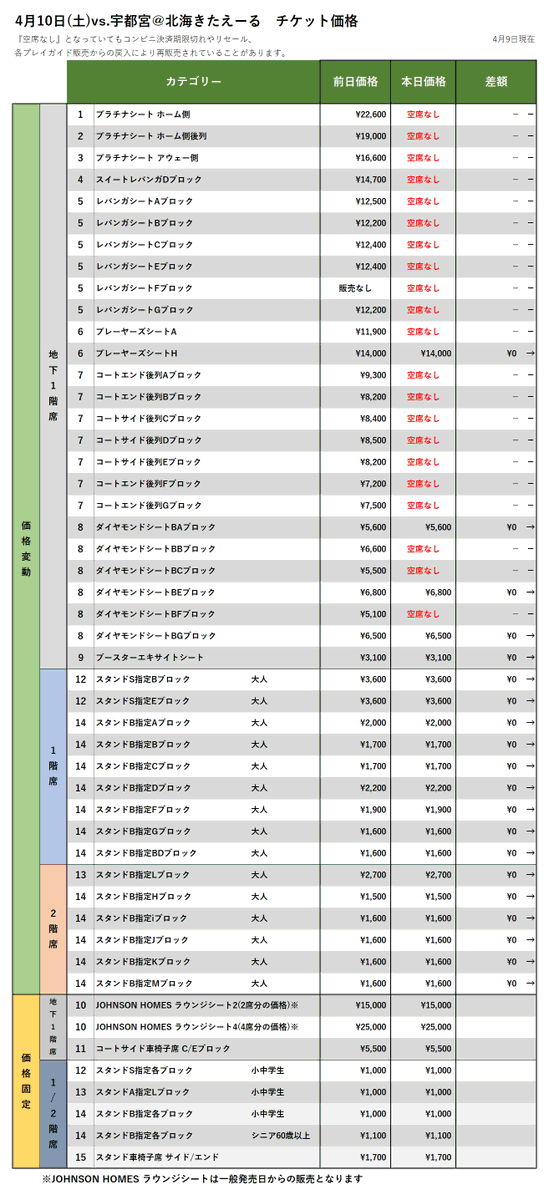Screen dimensions: 549x1200
Task: Select スタンド車椅子席 サイド/エンド category cell
Action: (x=207, y=1157)
